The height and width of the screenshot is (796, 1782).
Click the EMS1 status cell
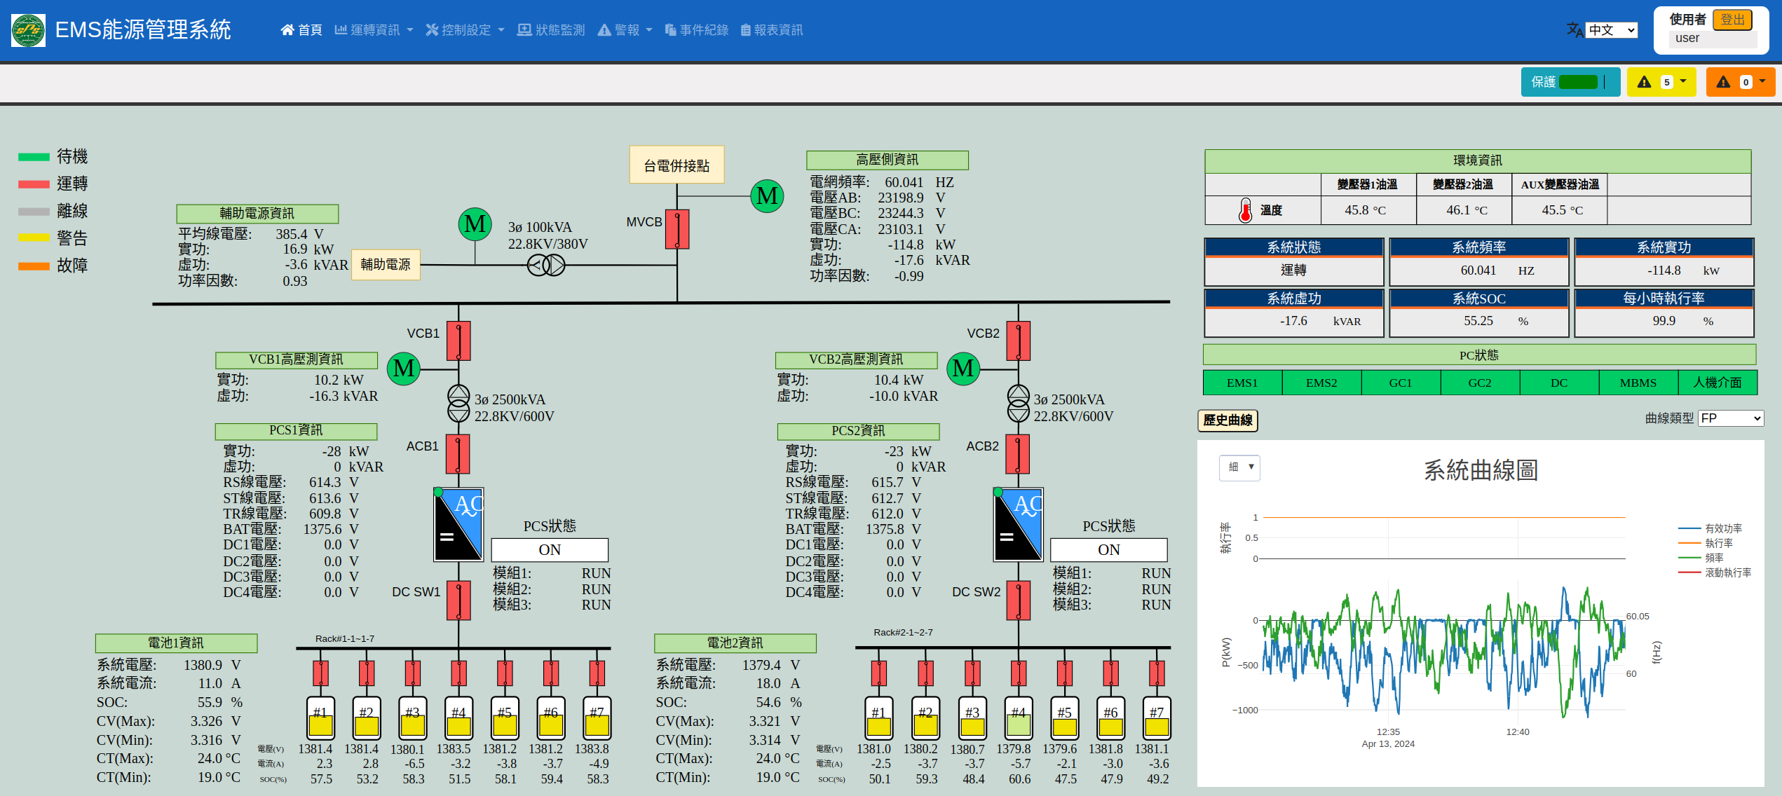point(1242,383)
